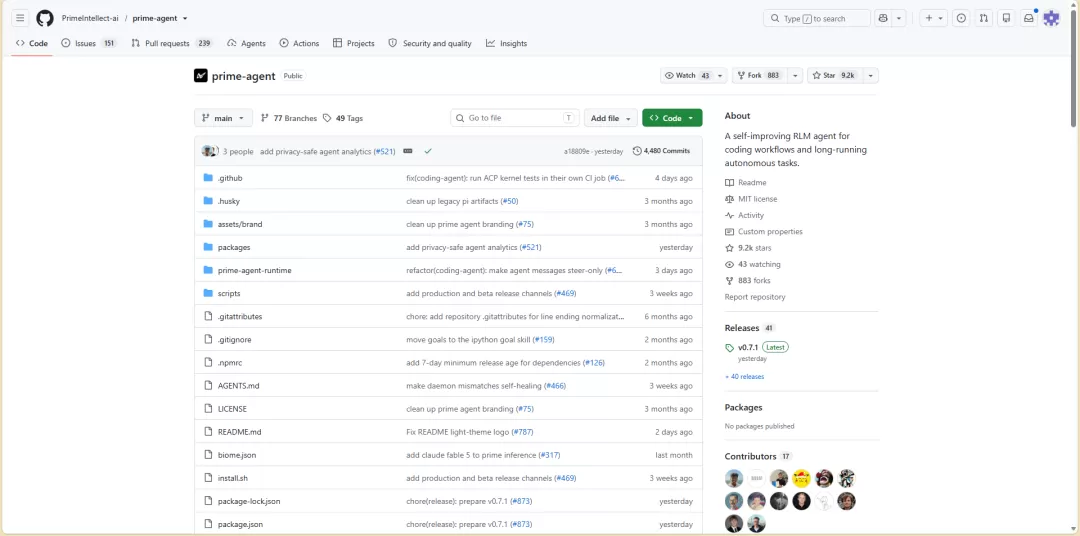Open the README.md file
The image size is (1080, 536).
coord(239,432)
